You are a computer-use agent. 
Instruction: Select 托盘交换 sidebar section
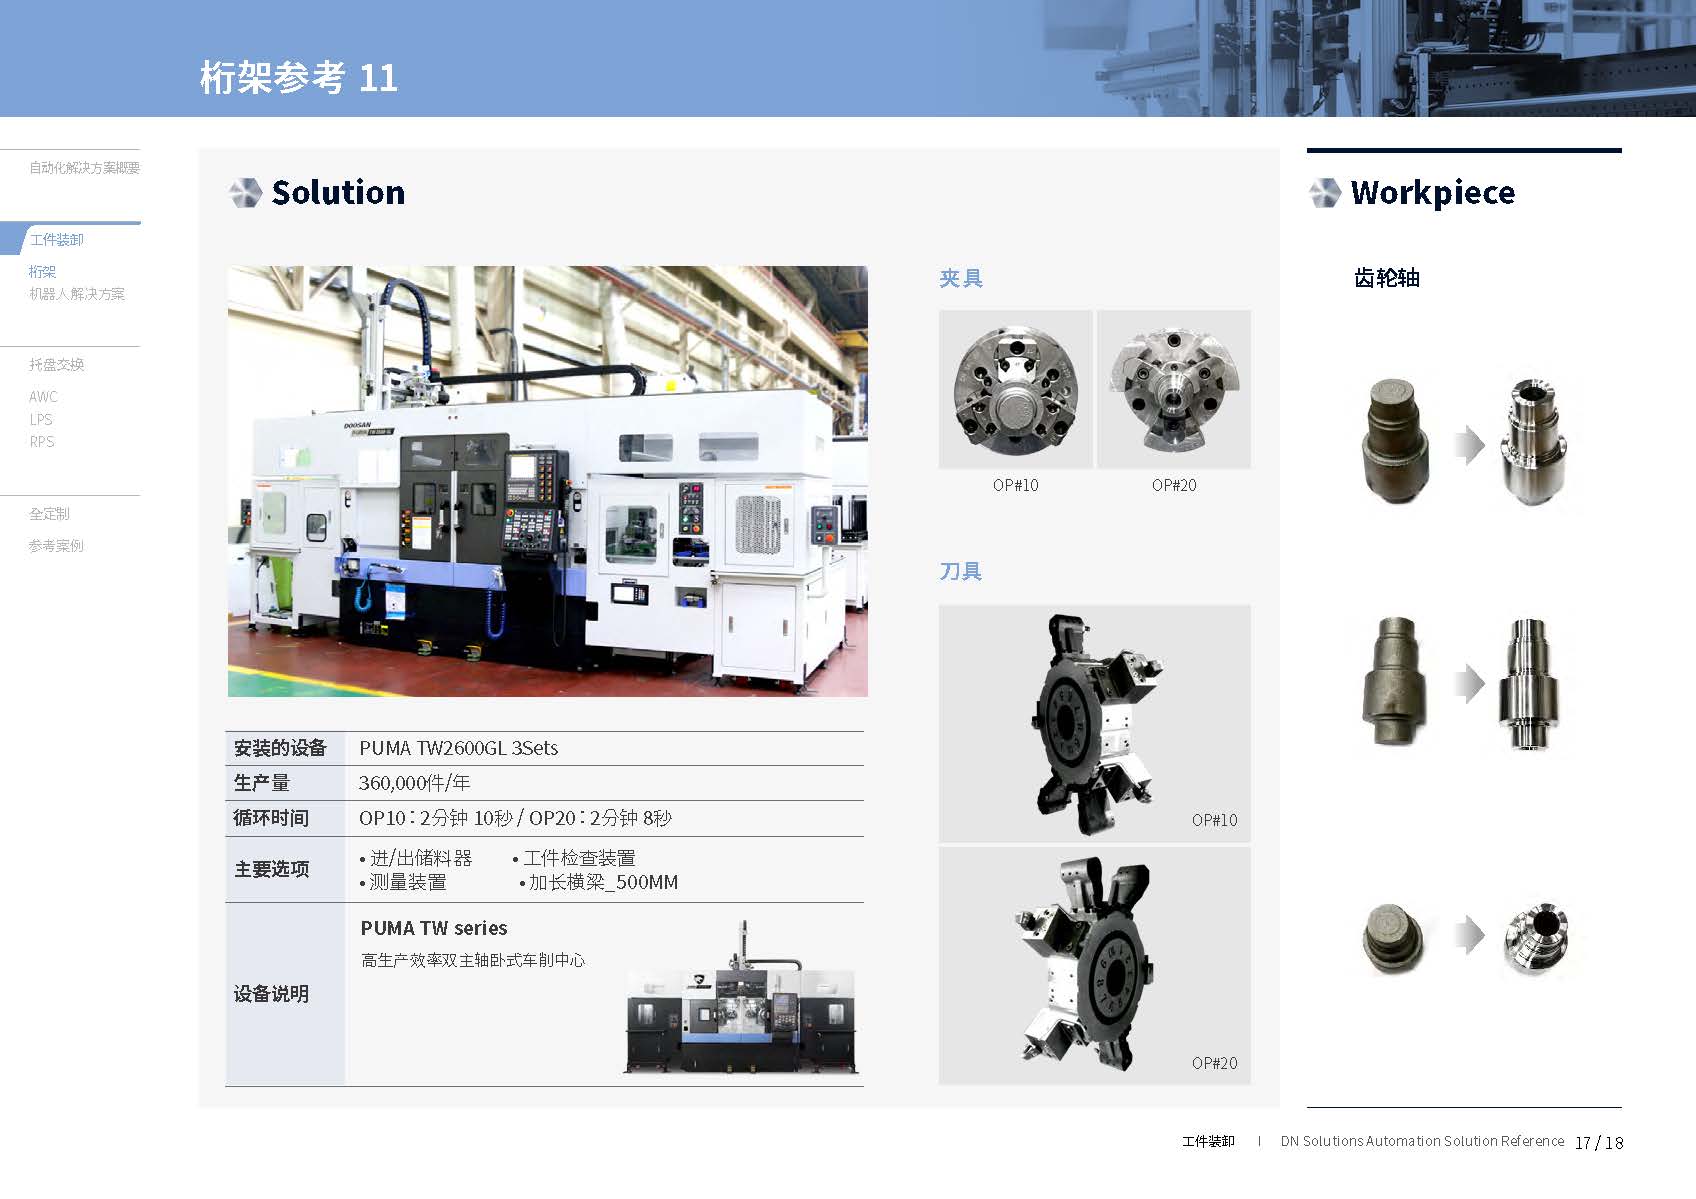56,365
